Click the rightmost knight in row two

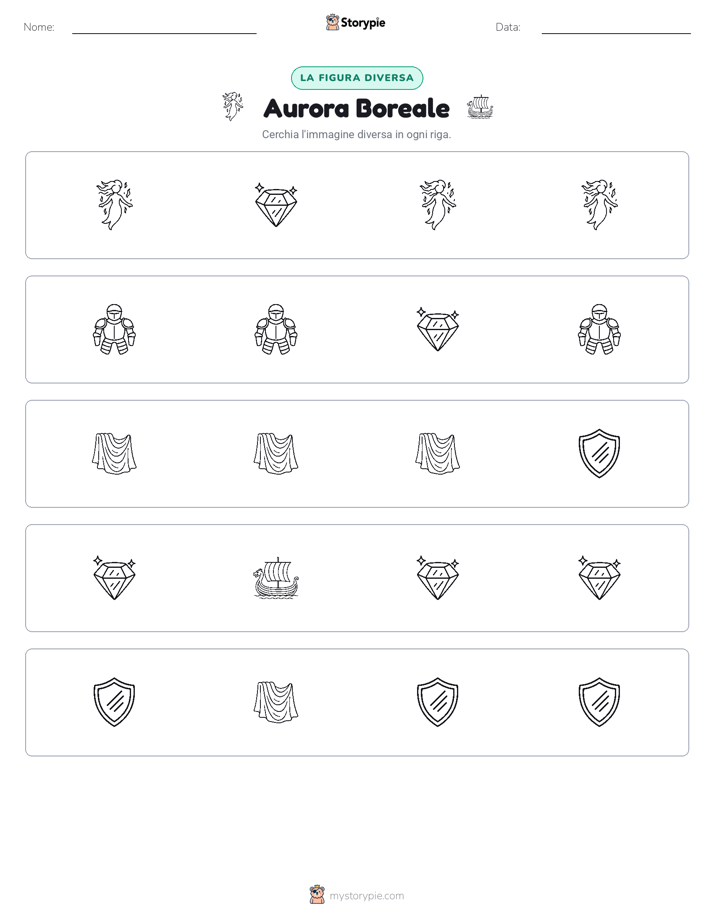click(599, 329)
